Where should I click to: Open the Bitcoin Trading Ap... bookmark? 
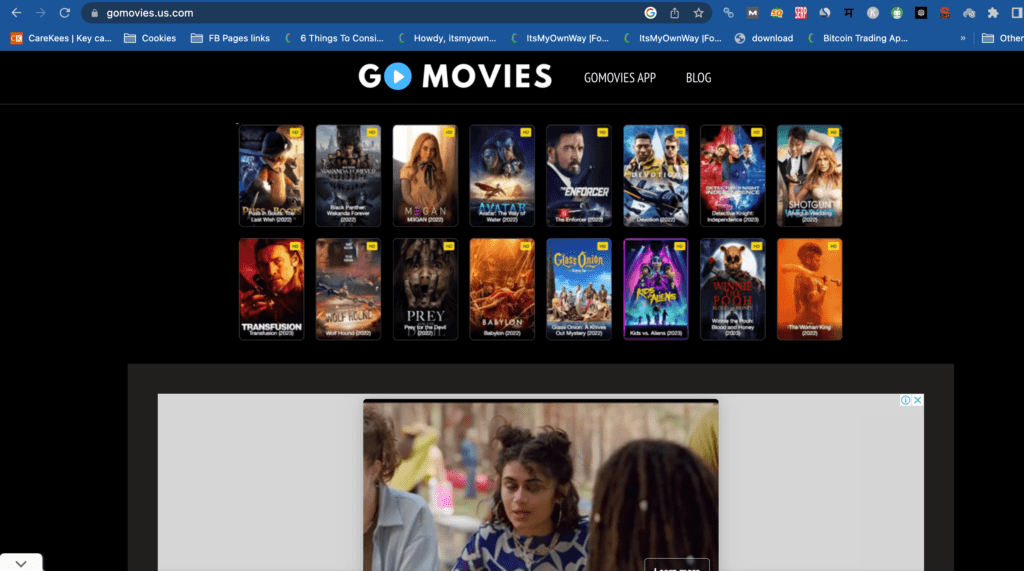857,38
